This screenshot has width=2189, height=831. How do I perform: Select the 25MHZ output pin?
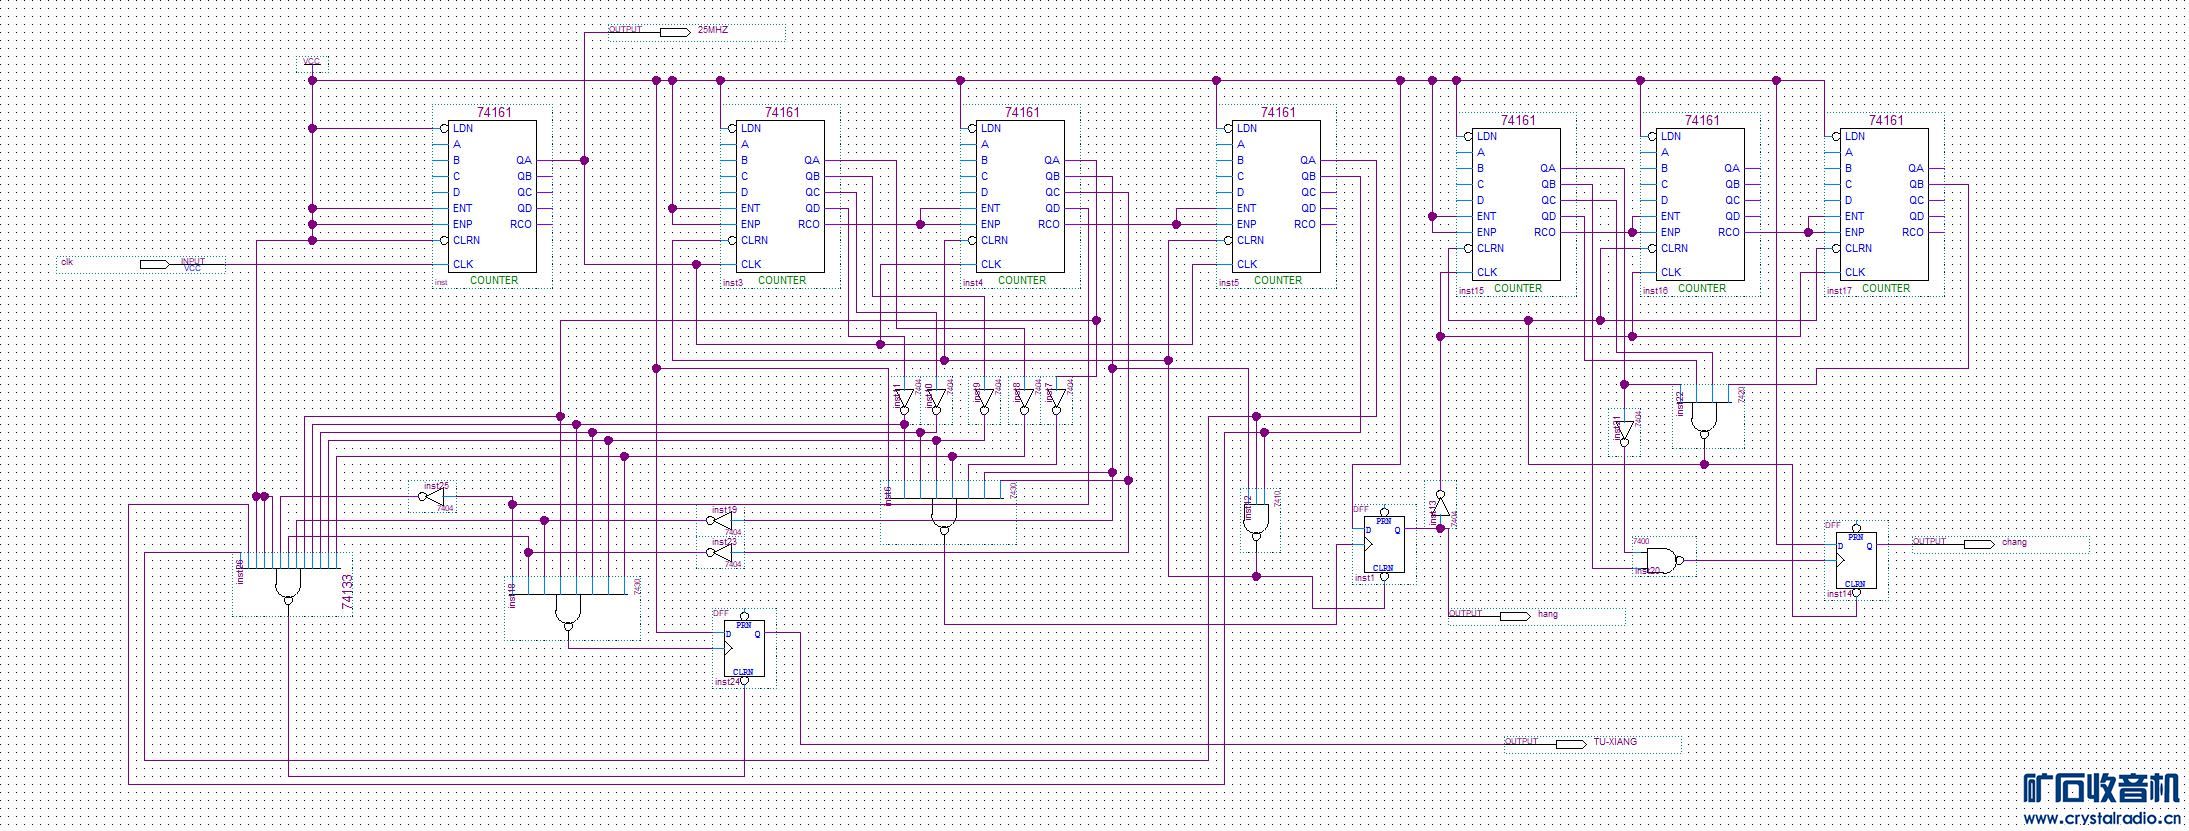tap(674, 32)
